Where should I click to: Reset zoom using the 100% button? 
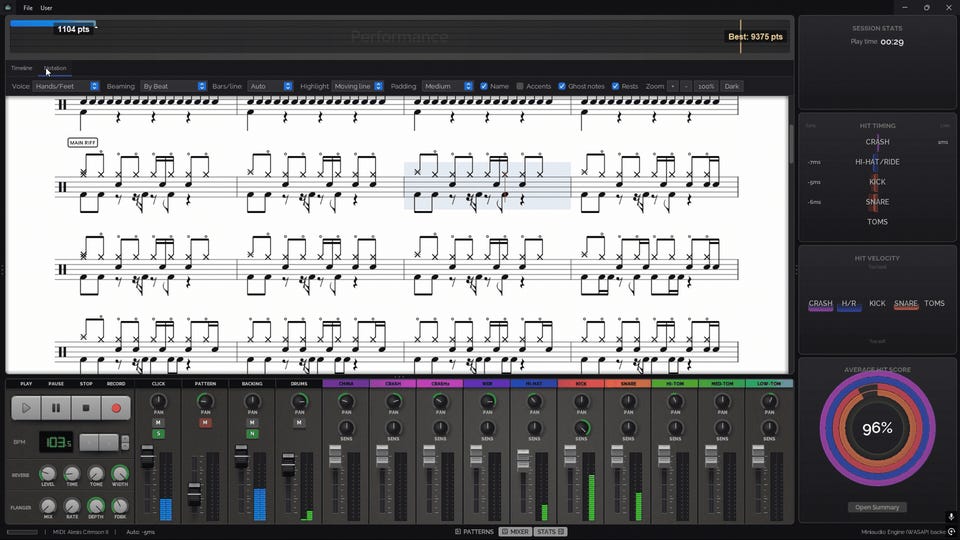click(706, 86)
